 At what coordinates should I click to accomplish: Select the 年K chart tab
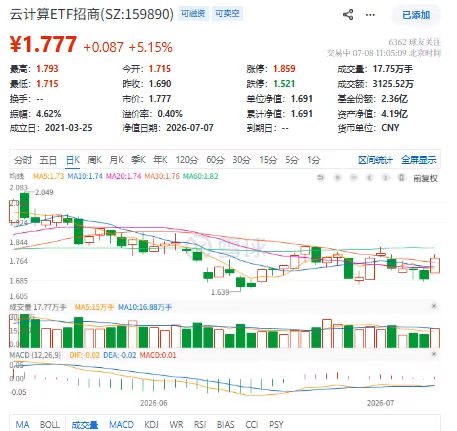pos(160,160)
